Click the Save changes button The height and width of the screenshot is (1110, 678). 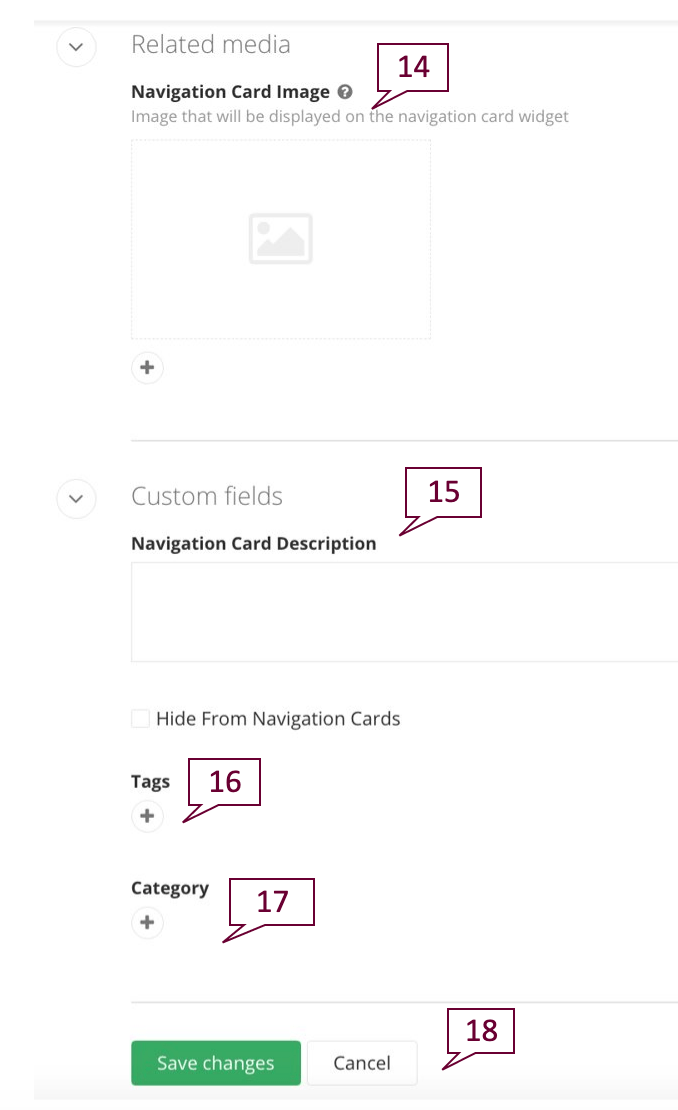215,1062
